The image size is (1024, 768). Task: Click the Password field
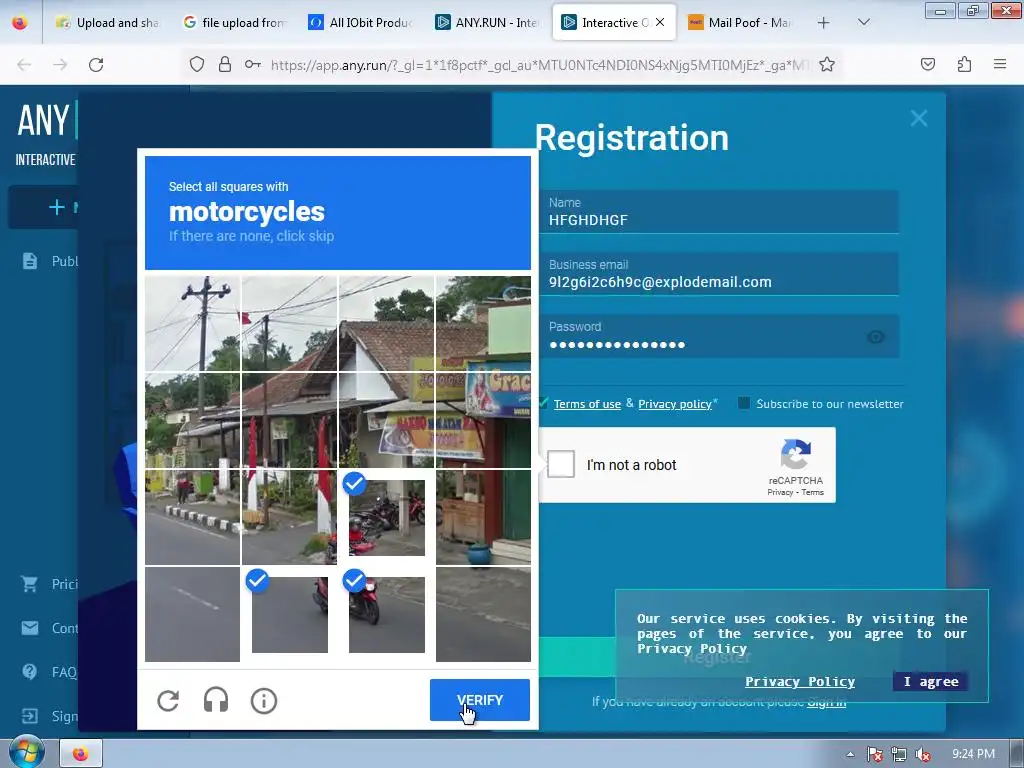click(719, 336)
